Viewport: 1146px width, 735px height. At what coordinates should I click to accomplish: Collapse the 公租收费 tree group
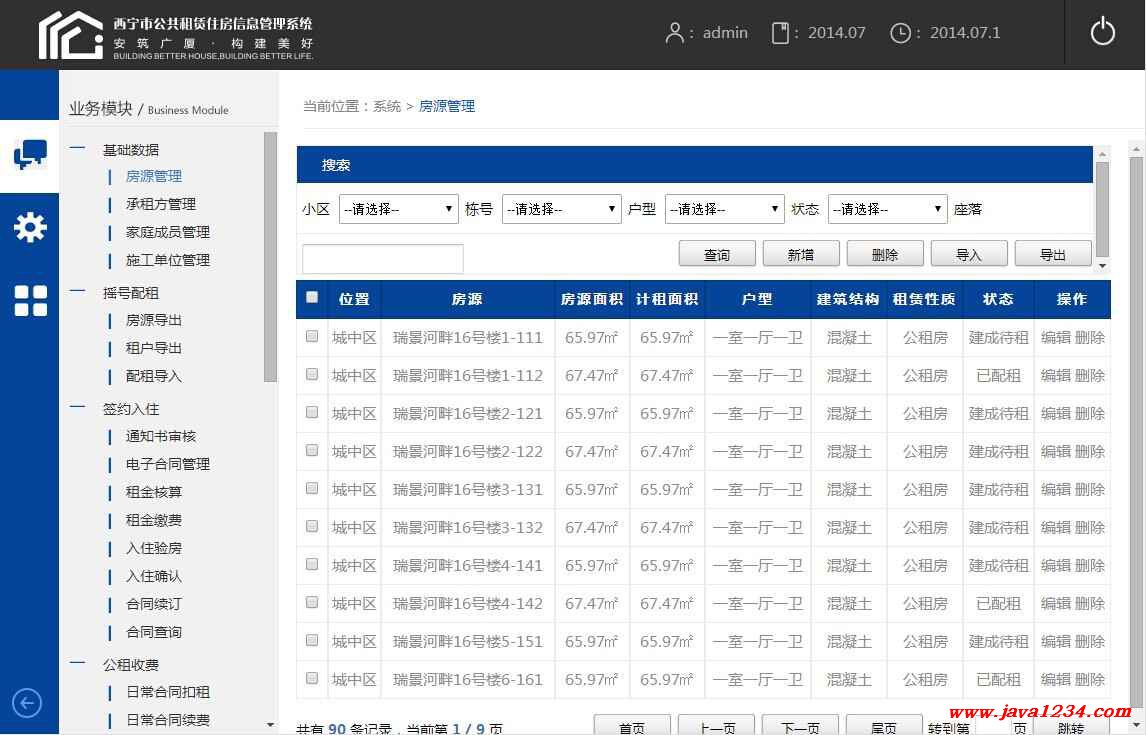click(77, 663)
